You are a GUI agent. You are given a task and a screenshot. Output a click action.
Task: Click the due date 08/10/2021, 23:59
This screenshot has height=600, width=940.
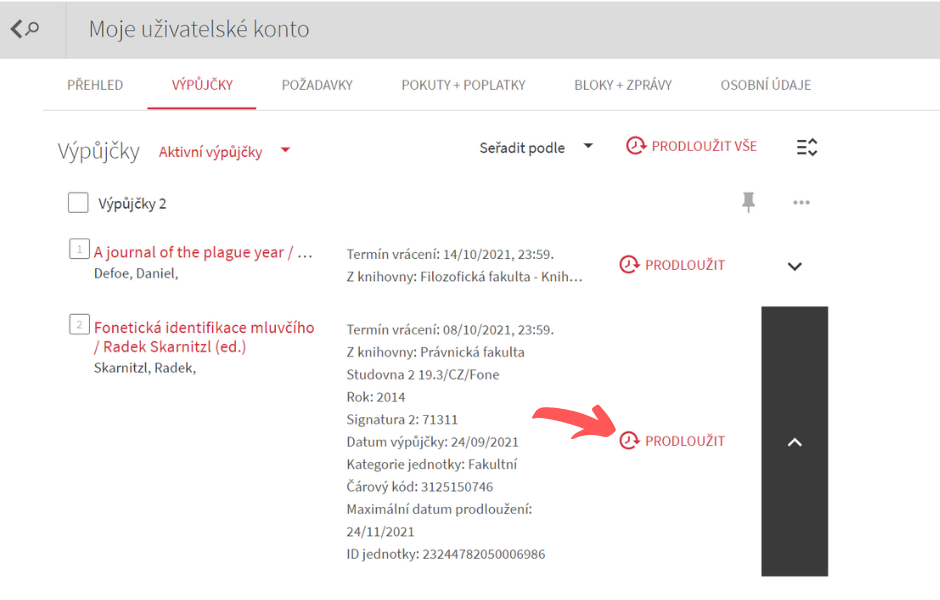498,330
